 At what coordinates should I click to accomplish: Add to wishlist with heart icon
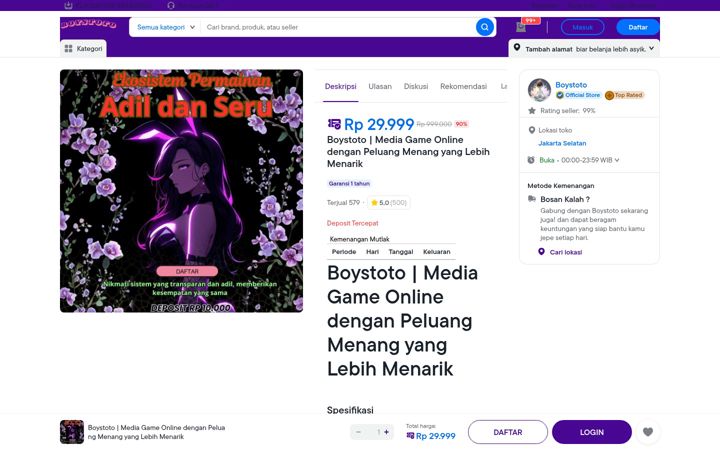pos(648,432)
